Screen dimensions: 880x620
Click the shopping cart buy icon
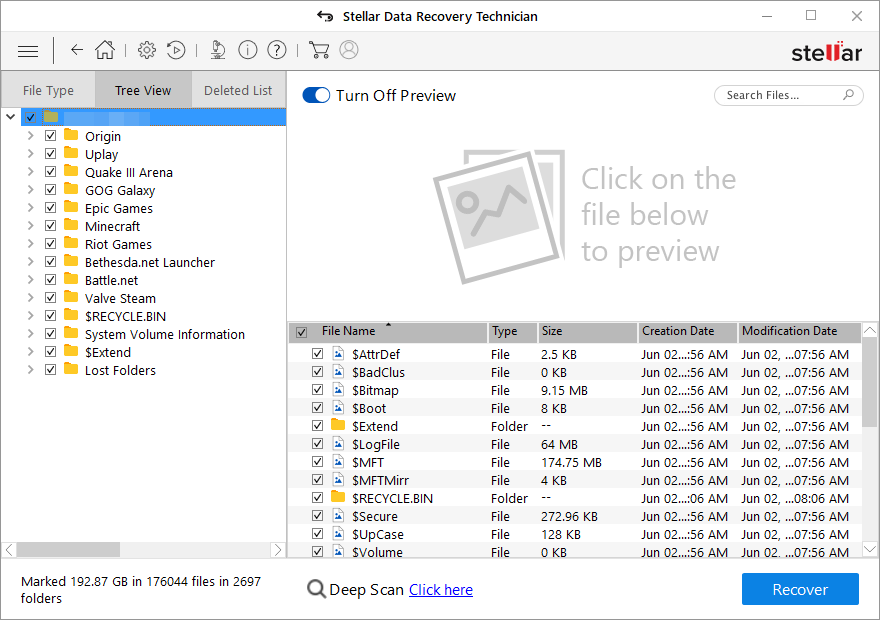click(x=319, y=50)
